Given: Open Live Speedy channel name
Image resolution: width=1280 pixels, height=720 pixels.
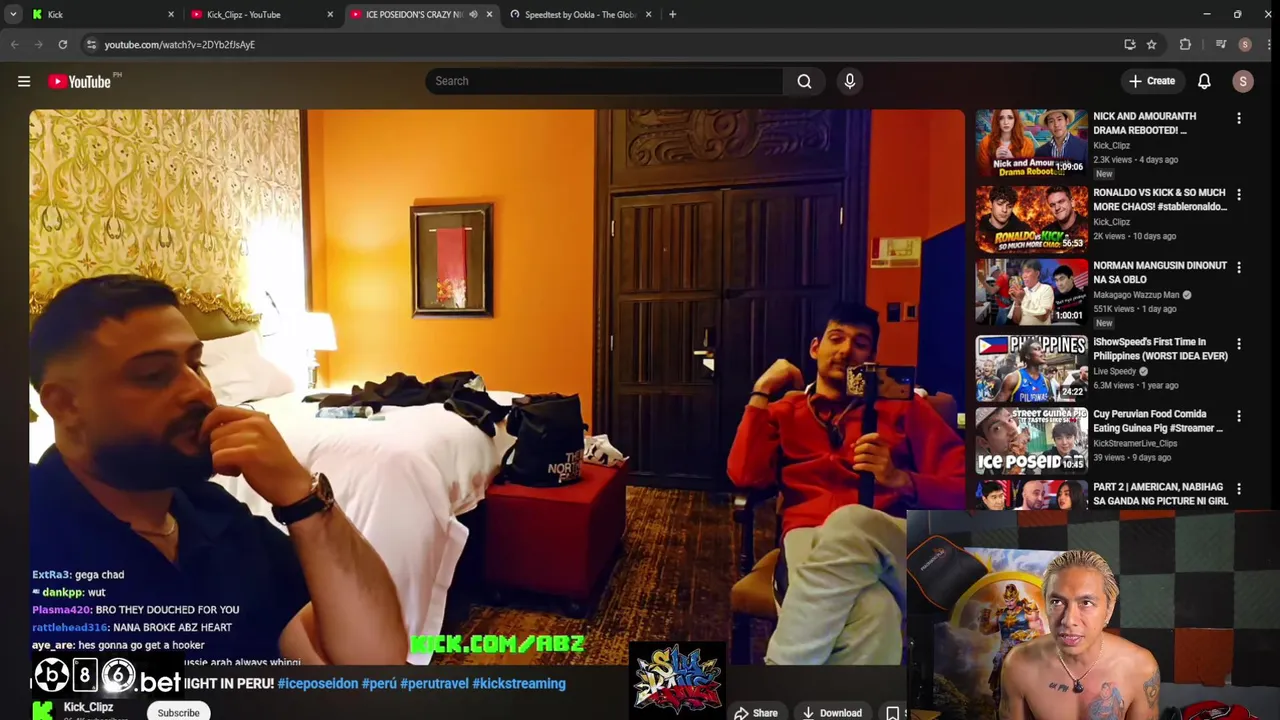Looking at the screenshot, I should point(1114,371).
